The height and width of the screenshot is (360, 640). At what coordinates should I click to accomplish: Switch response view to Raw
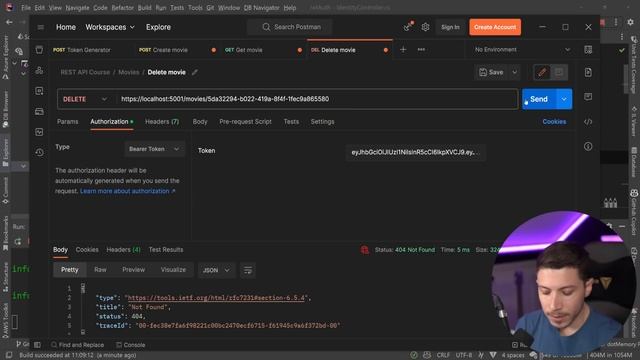tap(100, 270)
